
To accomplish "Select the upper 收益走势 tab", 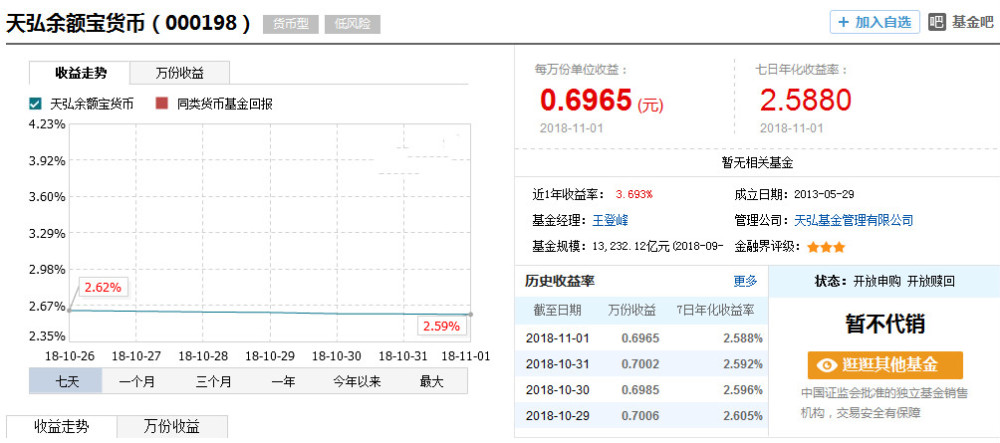I will tap(80, 73).
